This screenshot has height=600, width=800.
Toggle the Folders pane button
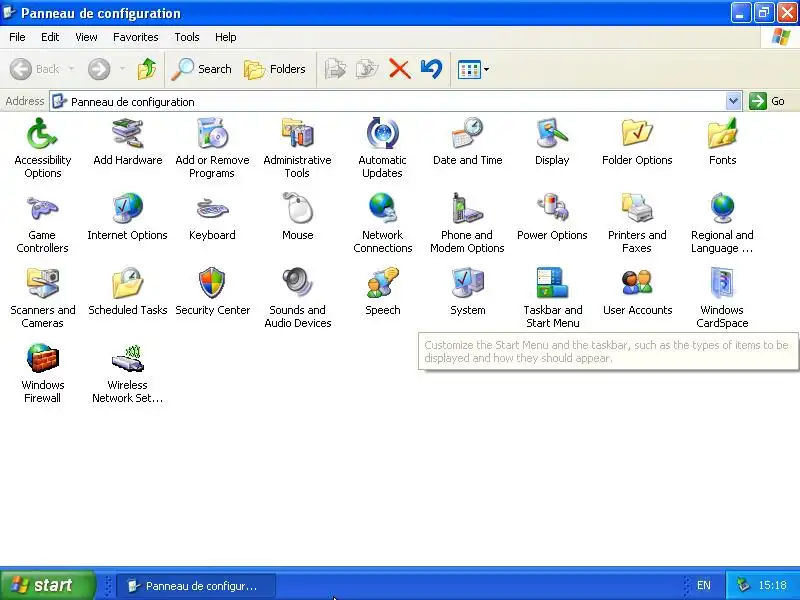pyautogui.click(x=275, y=69)
